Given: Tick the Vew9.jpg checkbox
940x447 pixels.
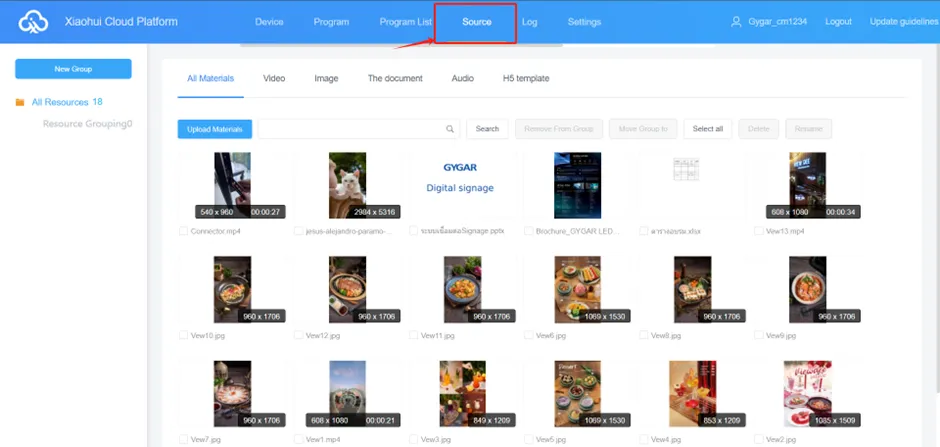Looking at the screenshot, I should click(759, 336).
